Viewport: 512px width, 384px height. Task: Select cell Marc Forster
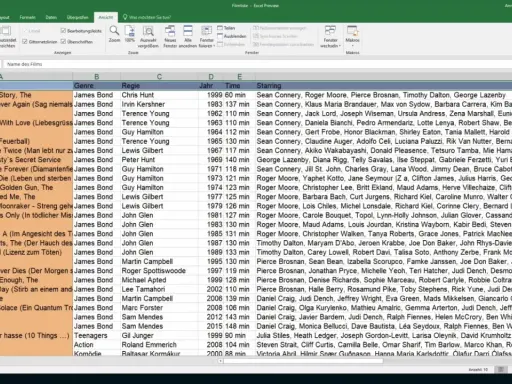pos(159,308)
